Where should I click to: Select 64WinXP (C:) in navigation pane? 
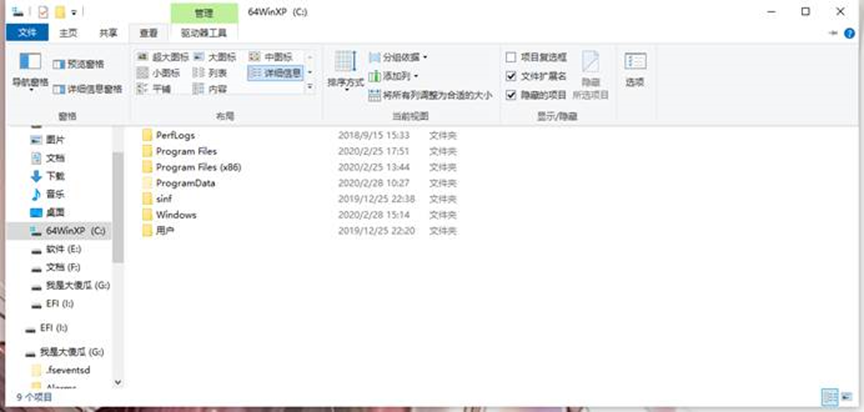pyautogui.click(x=59, y=231)
